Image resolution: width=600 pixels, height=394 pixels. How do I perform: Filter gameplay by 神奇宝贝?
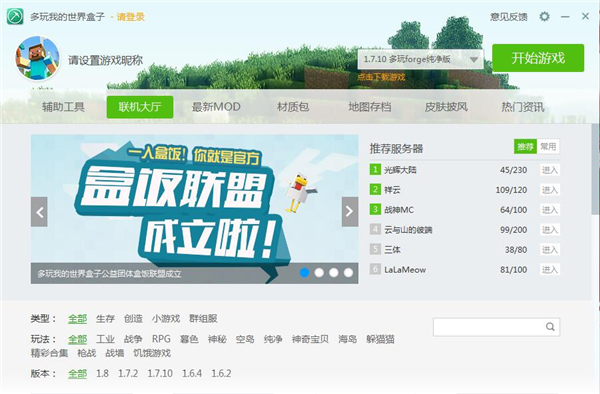310,339
